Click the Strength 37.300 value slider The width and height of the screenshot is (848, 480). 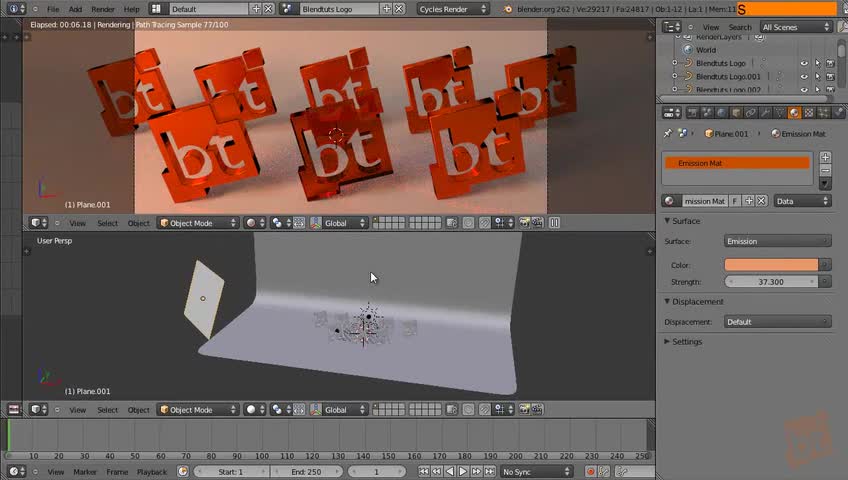[771, 282]
